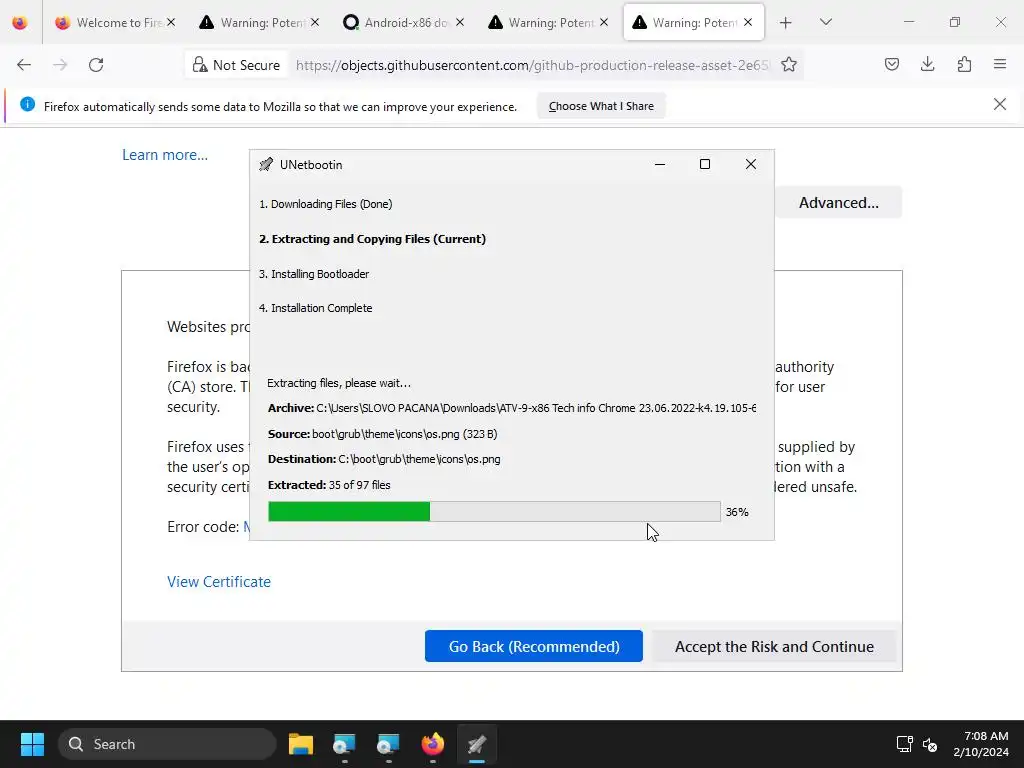Viewport: 1024px width, 768px height.
Task: Click the Installing Bootloader step text
Action: (x=314, y=274)
